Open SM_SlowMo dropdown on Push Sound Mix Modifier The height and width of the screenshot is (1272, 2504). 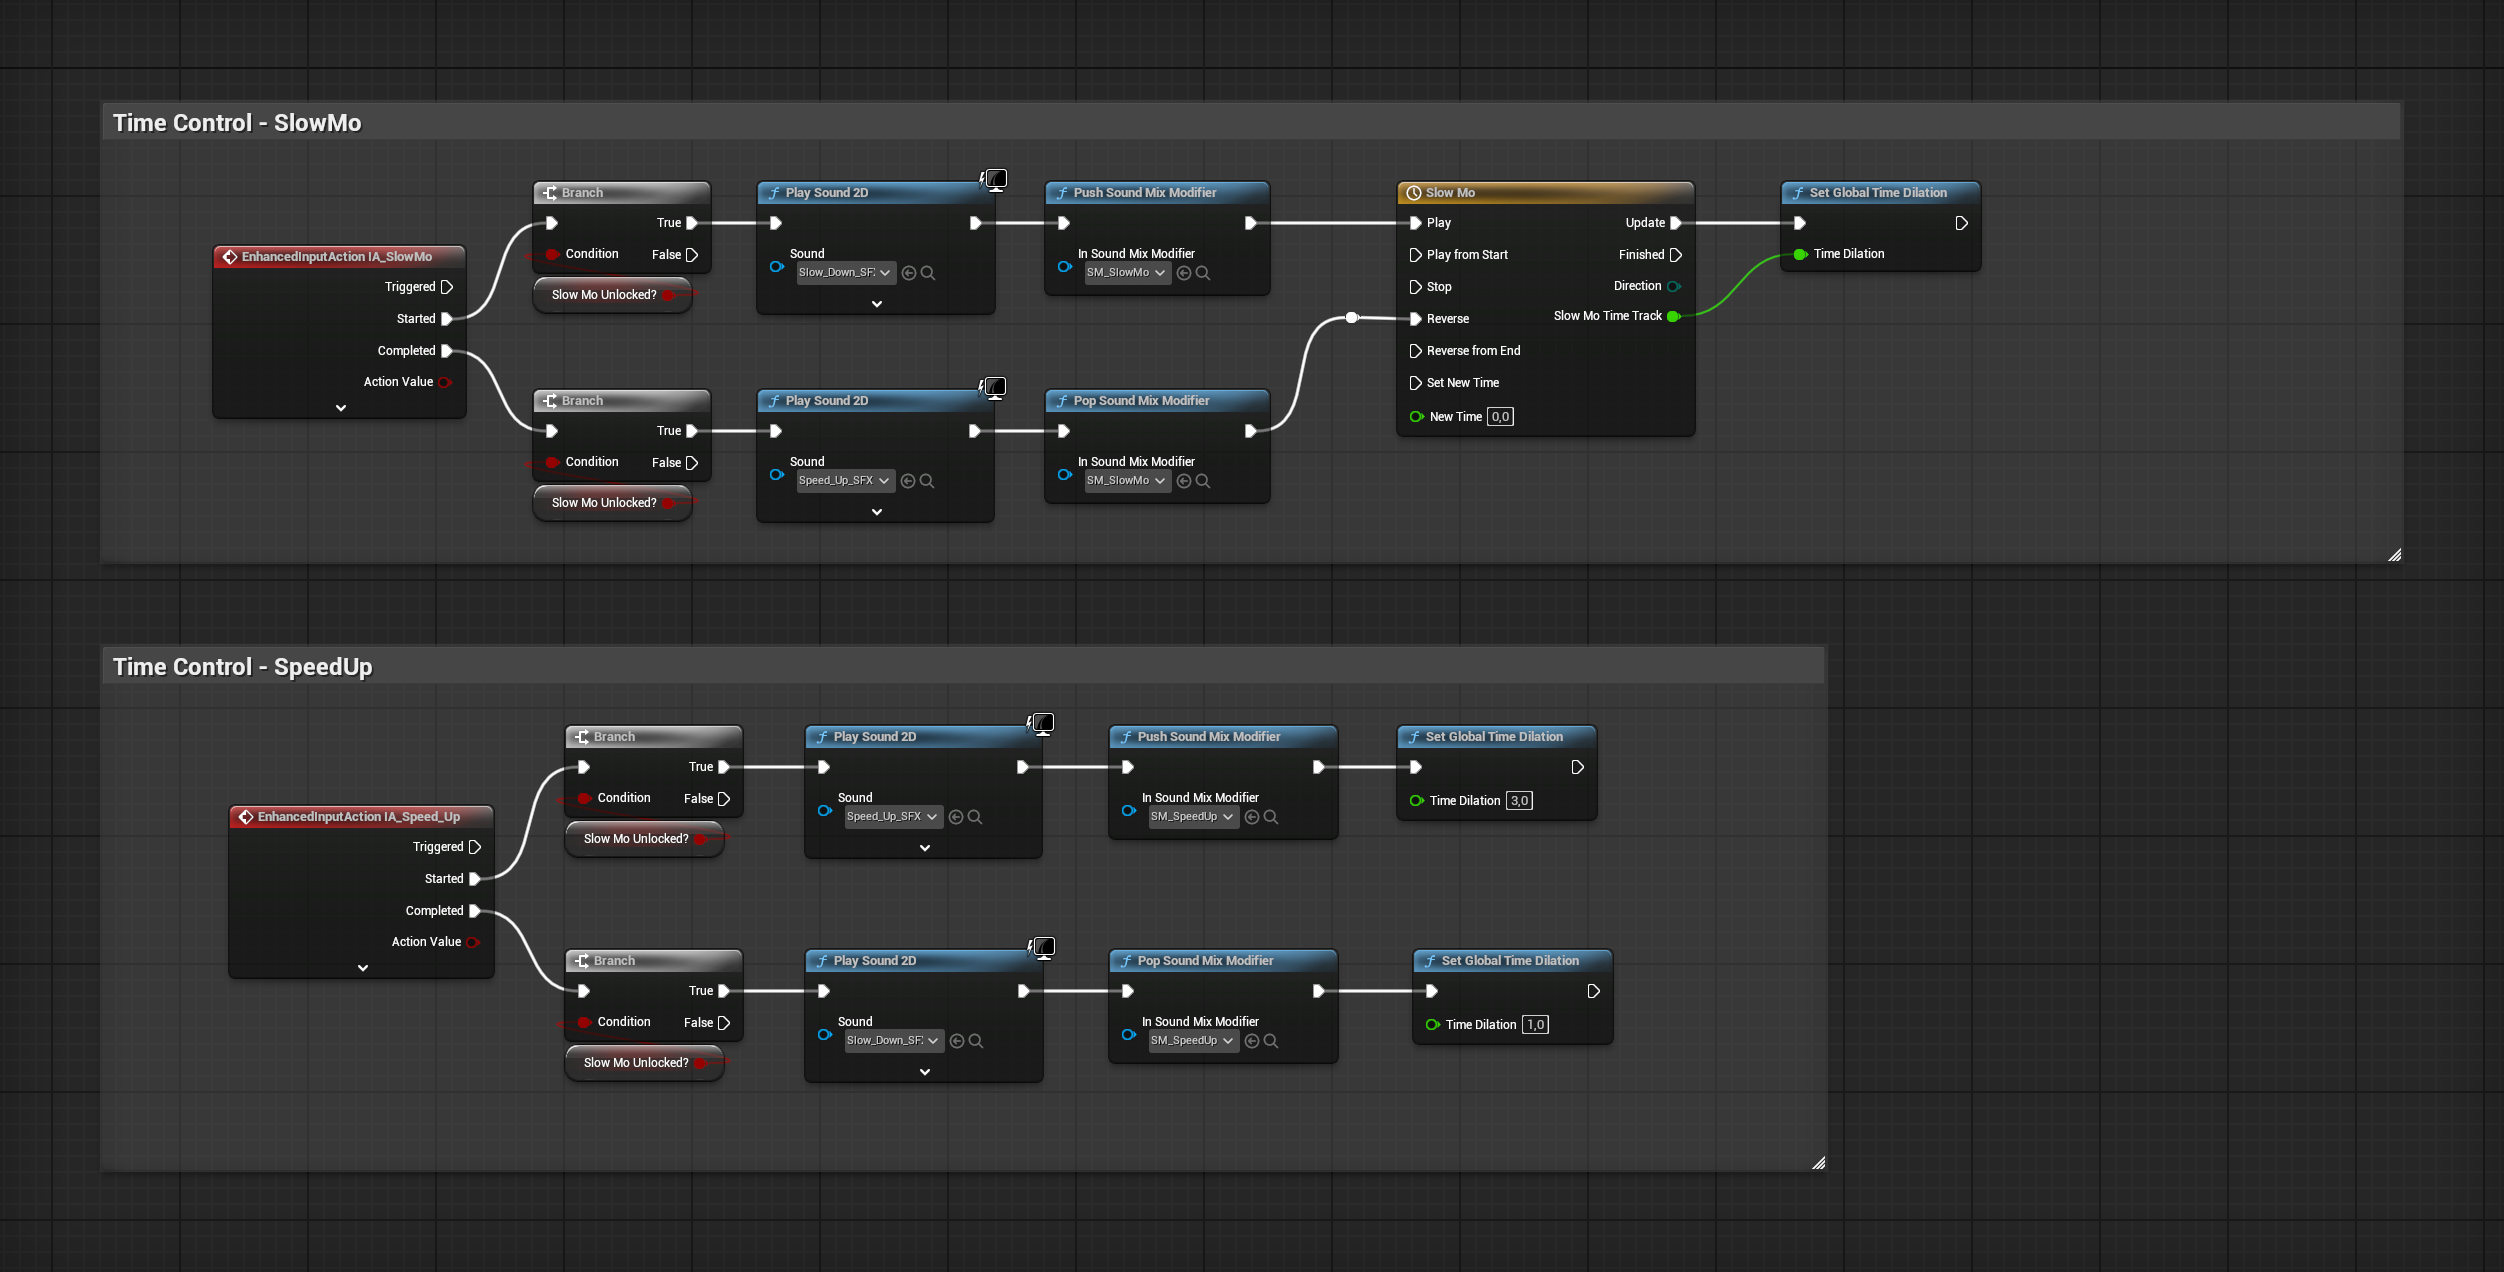1127,273
